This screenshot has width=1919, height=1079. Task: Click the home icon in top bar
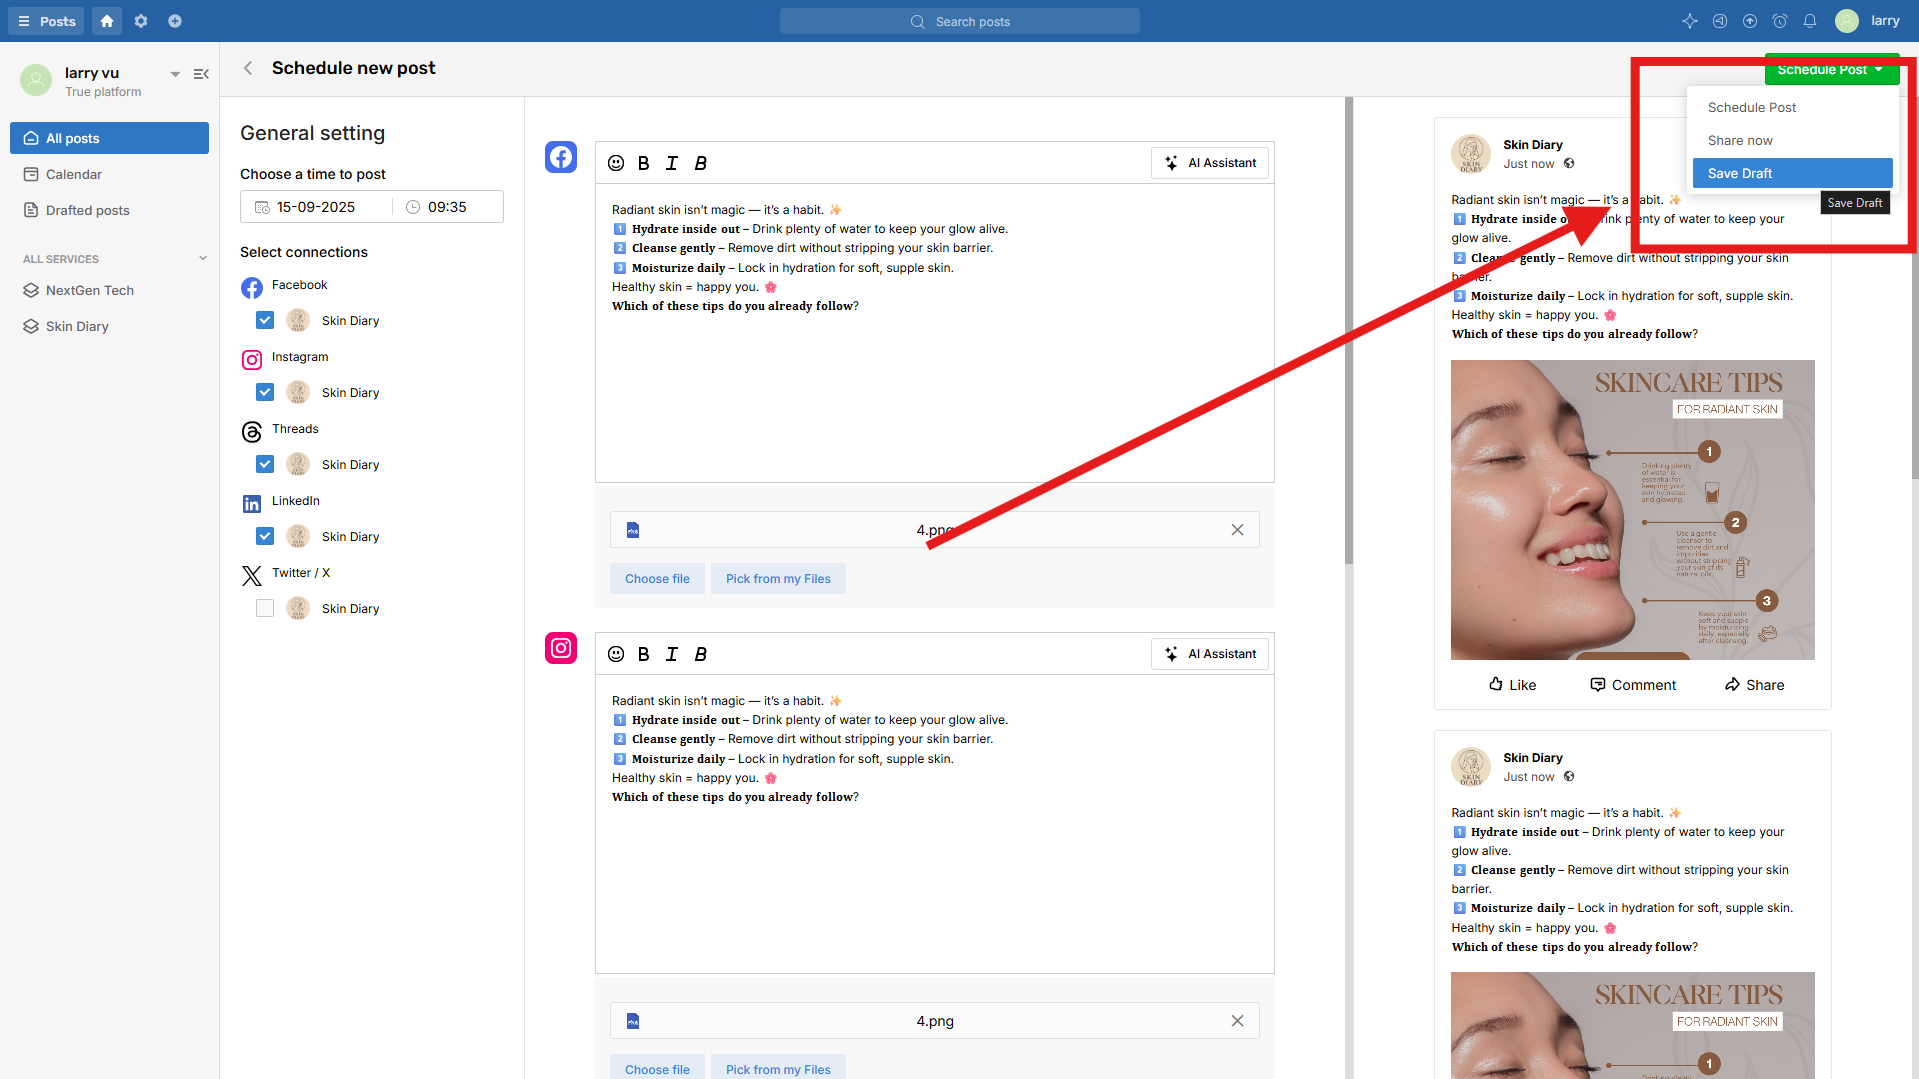107,21
